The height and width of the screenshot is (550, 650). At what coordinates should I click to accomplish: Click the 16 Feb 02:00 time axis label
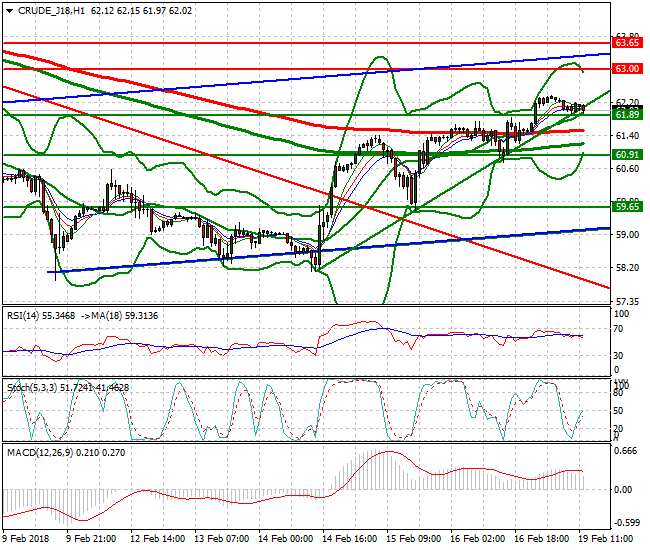478,539
